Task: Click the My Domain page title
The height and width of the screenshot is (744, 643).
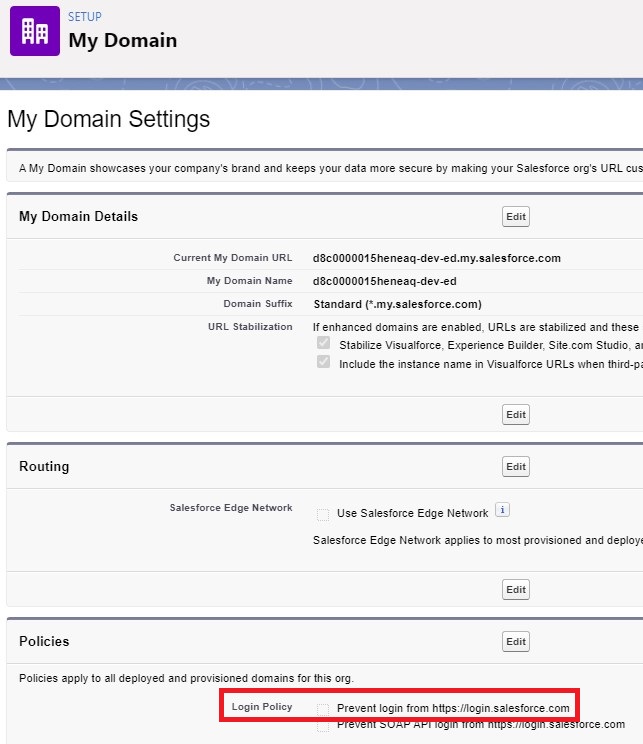Action: click(123, 41)
